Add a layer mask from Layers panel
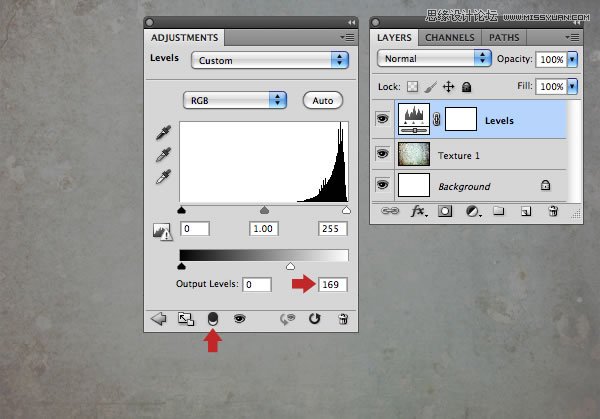Image resolution: width=600 pixels, height=419 pixels. [444, 212]
